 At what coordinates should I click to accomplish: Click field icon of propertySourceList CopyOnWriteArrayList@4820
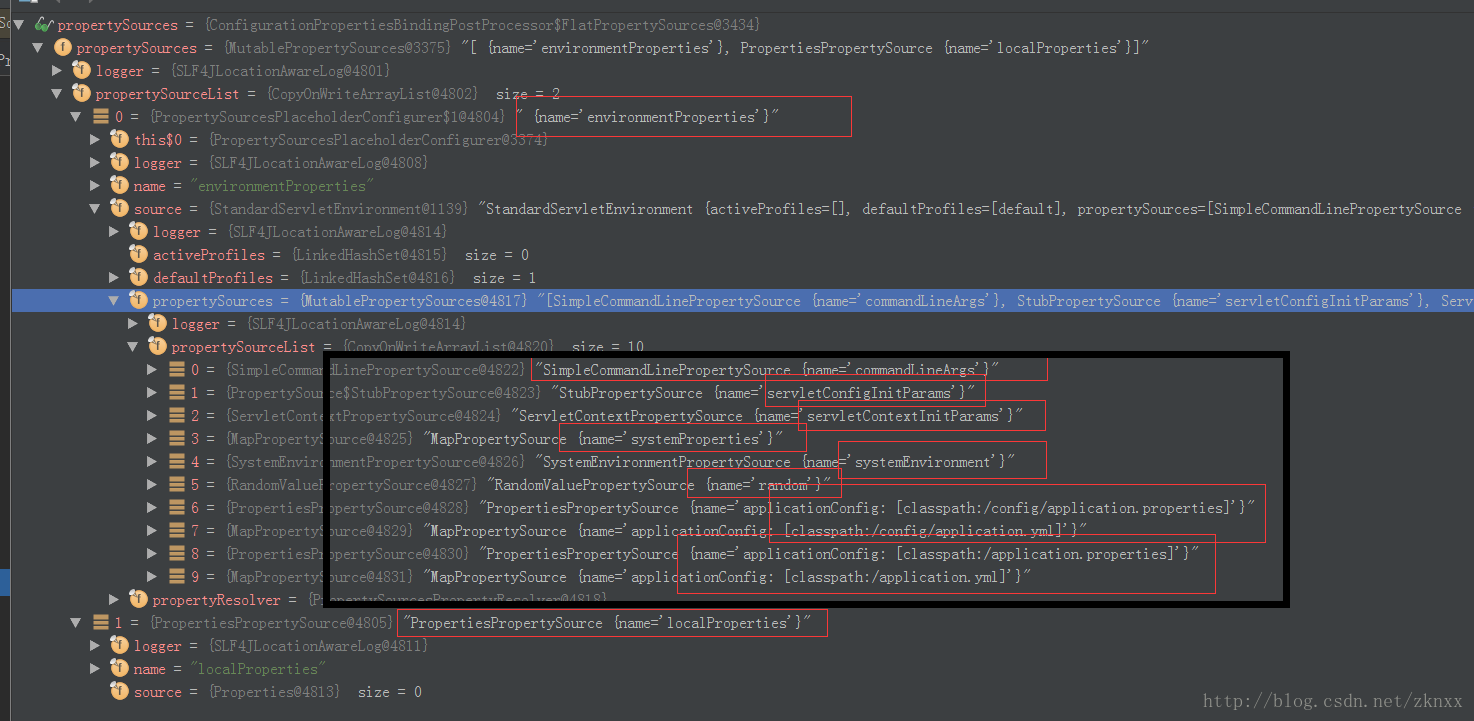click(x=158, y=346)
